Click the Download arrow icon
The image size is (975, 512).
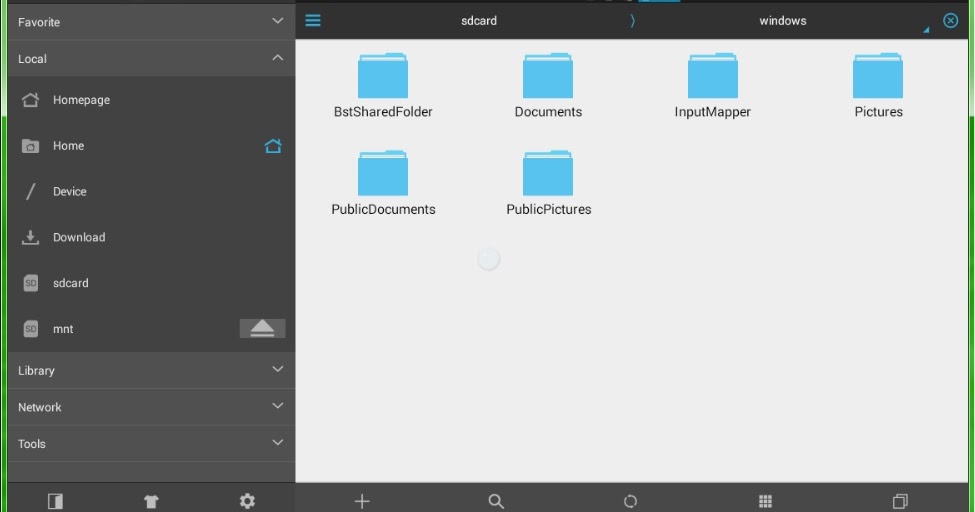30,237
